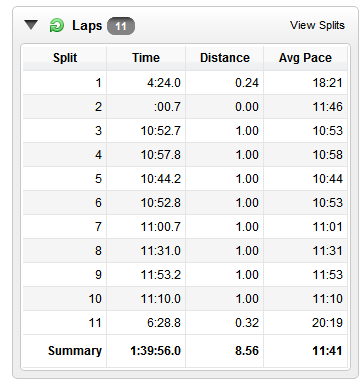The height and width of the screenshot is (387, 364).
Task: Select the lap 1 row time 4:24.0
Action: pos(164,83)
